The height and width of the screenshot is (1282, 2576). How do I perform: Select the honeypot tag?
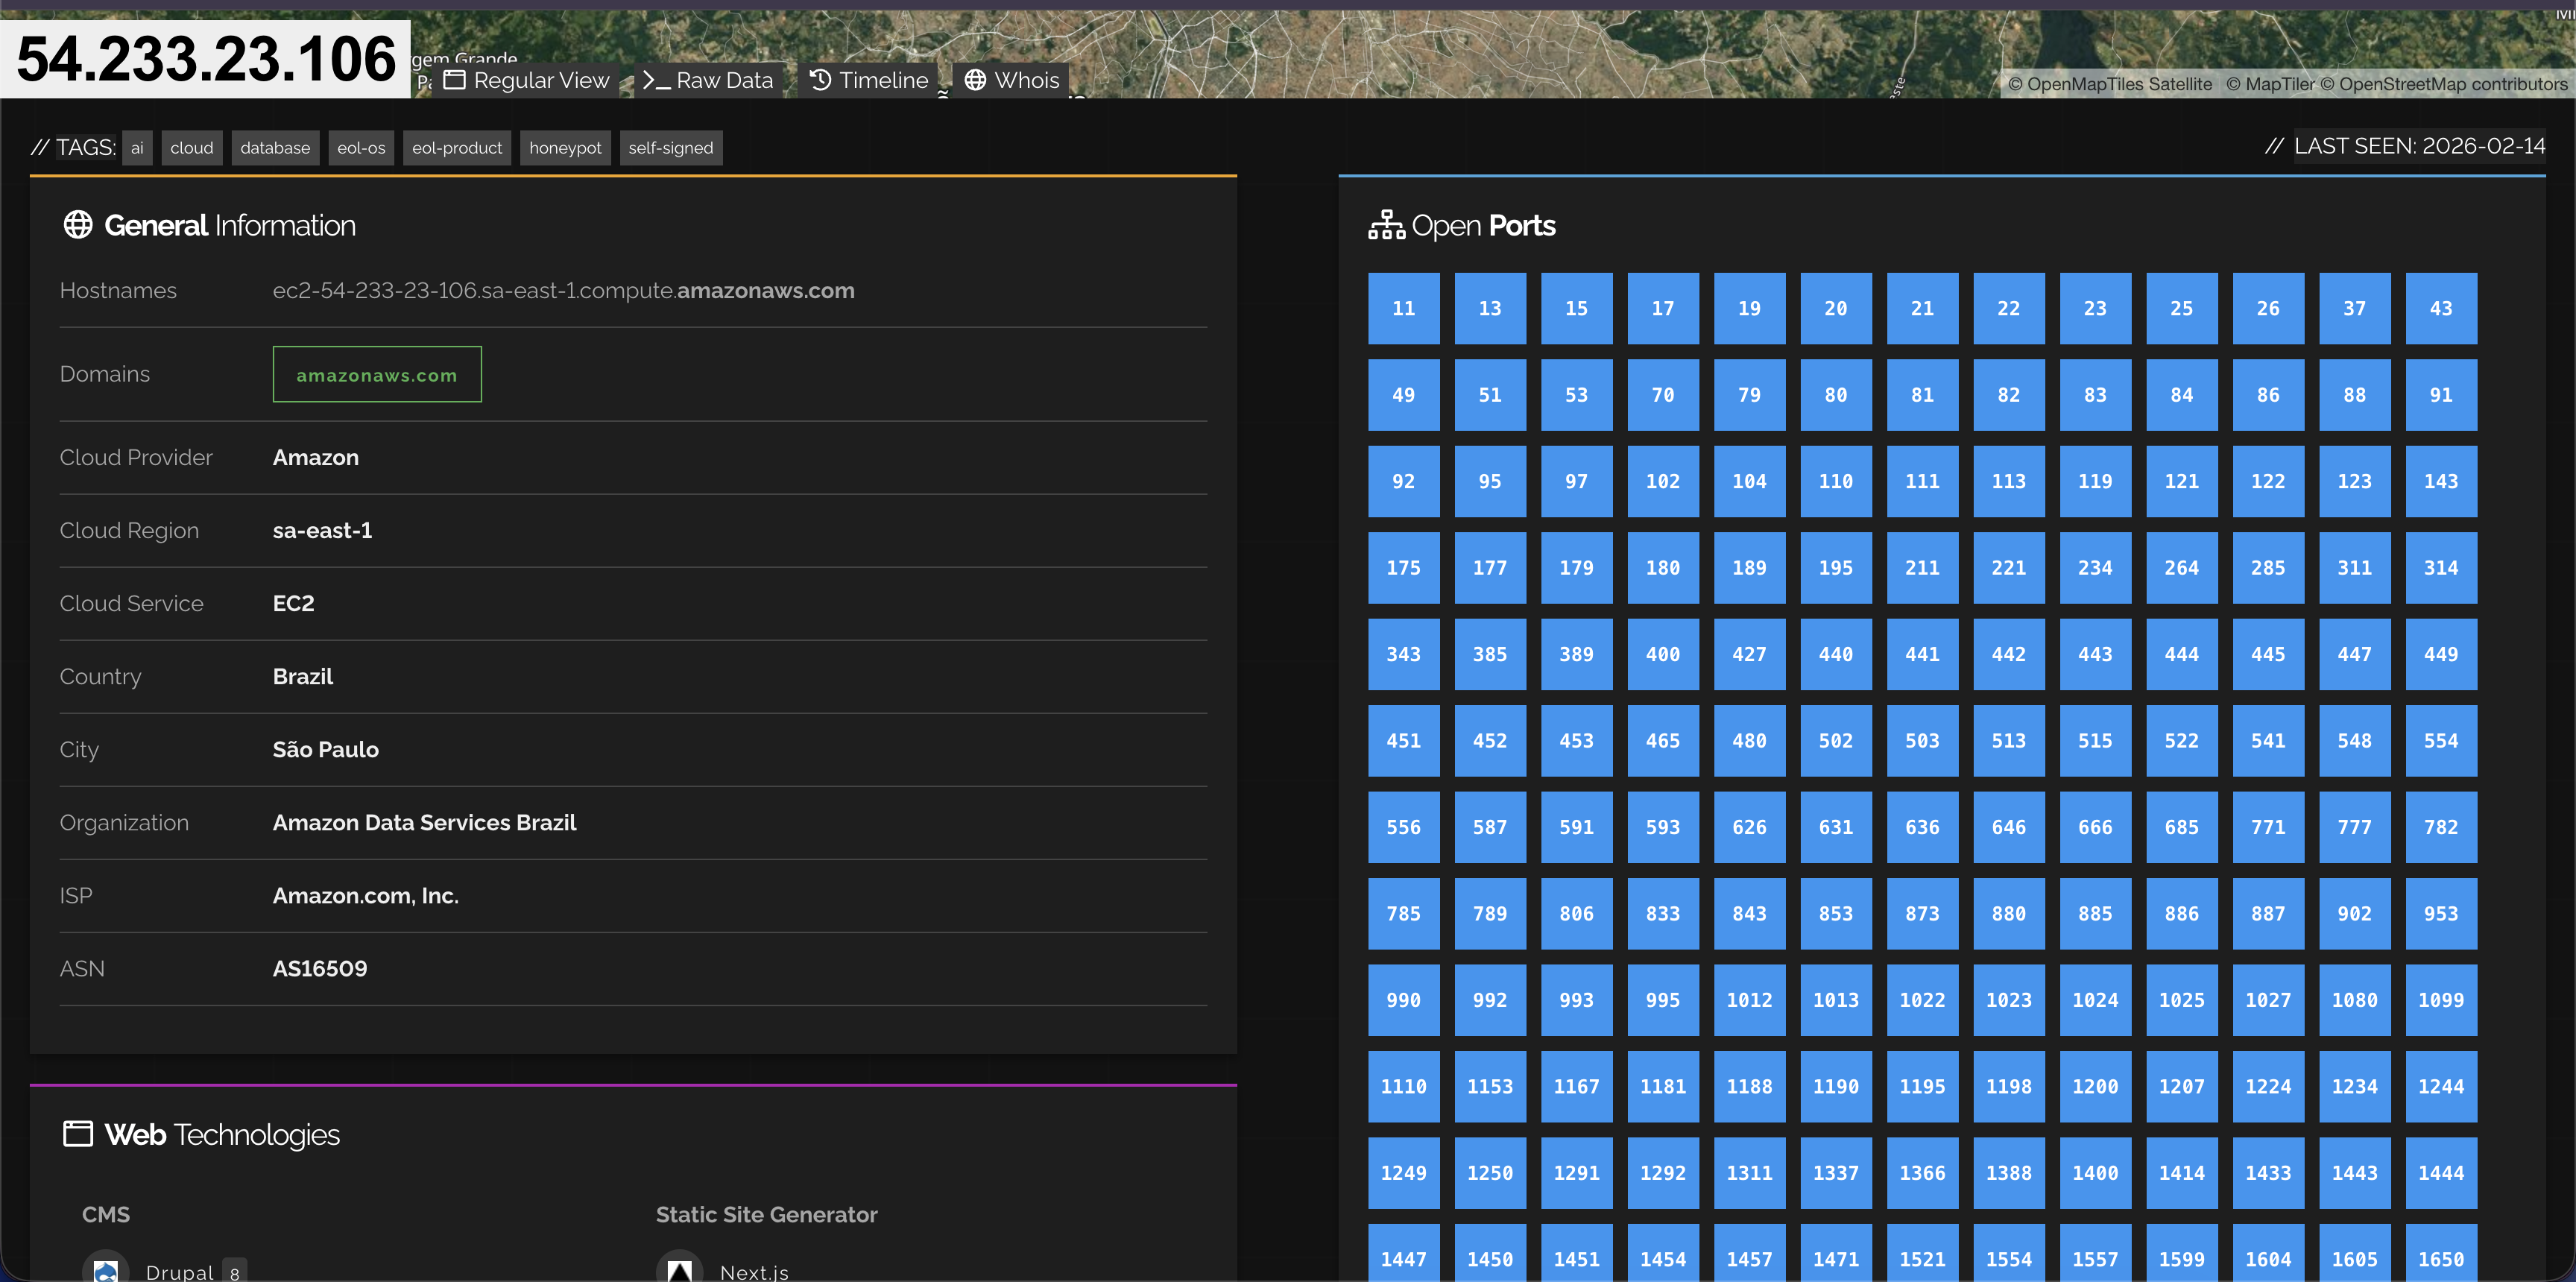coord(565,148)
